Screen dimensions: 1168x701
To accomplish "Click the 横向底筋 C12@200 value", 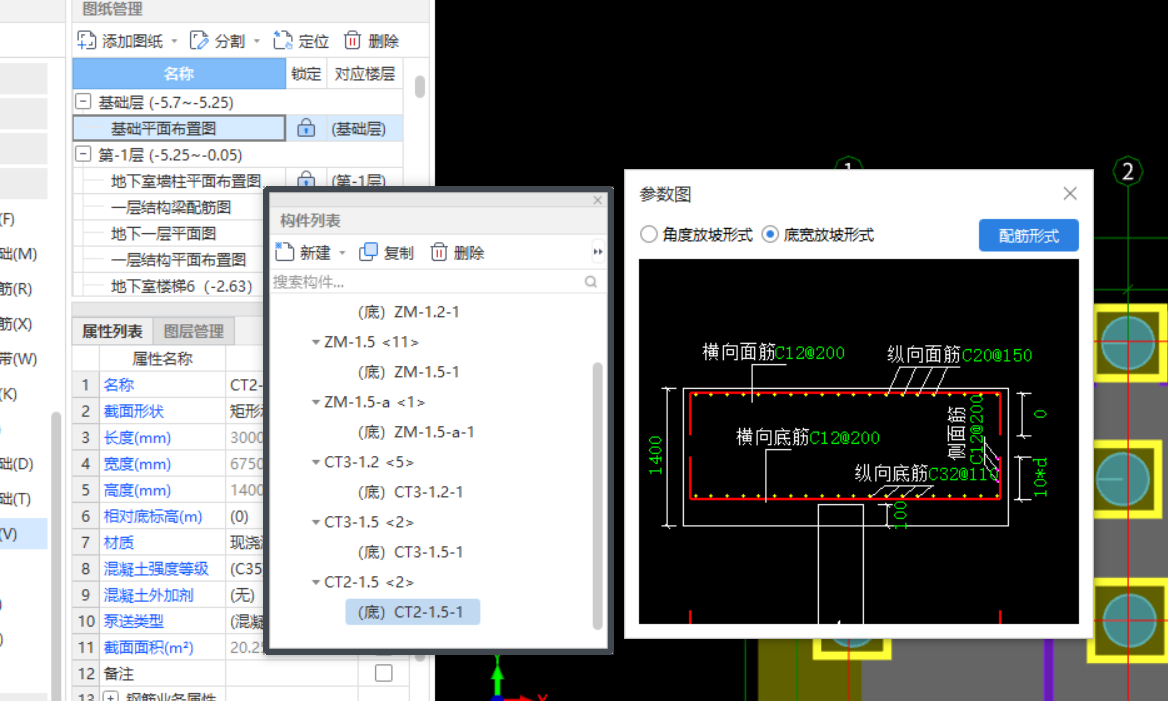I will click(845, 437).
